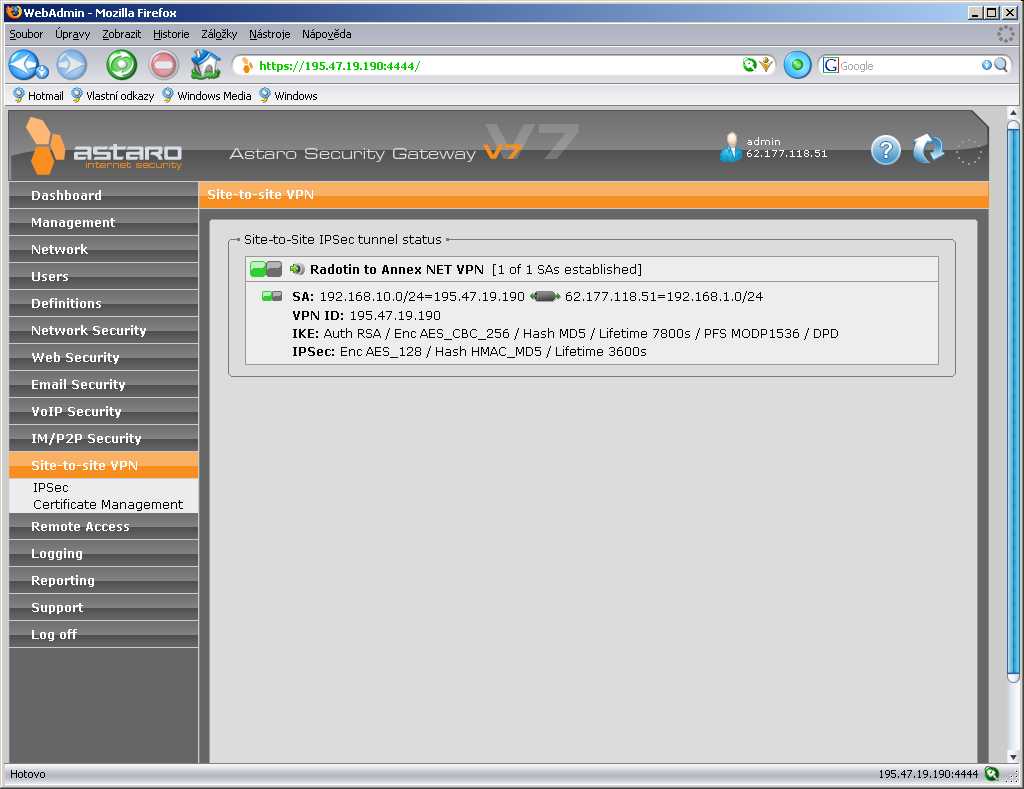Click the browser reload page icon
Viewport: 1024px width, 789px height.
tap(122, 65)
